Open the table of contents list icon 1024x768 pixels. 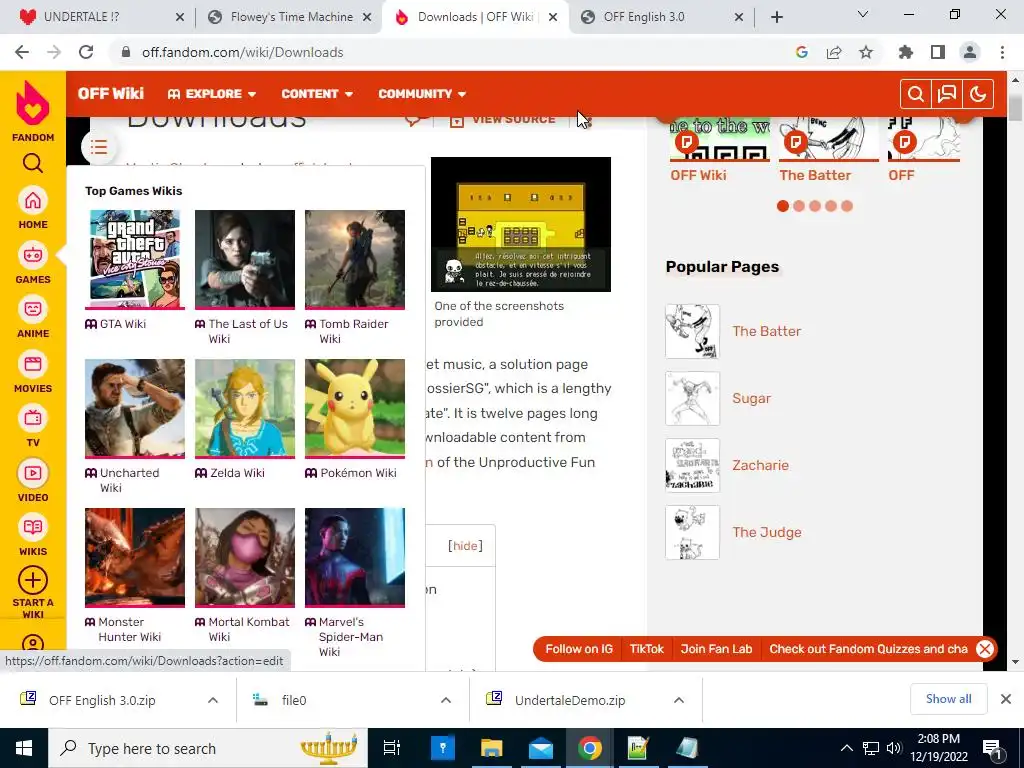click(x=99, y=147)
